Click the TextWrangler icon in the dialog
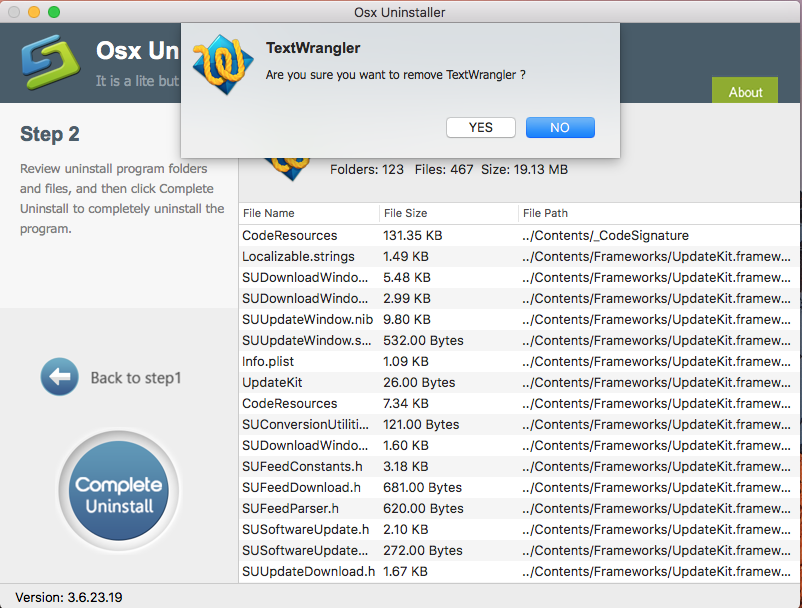Image resolution: width=802 pixels, height=608 pixels. 222,62
